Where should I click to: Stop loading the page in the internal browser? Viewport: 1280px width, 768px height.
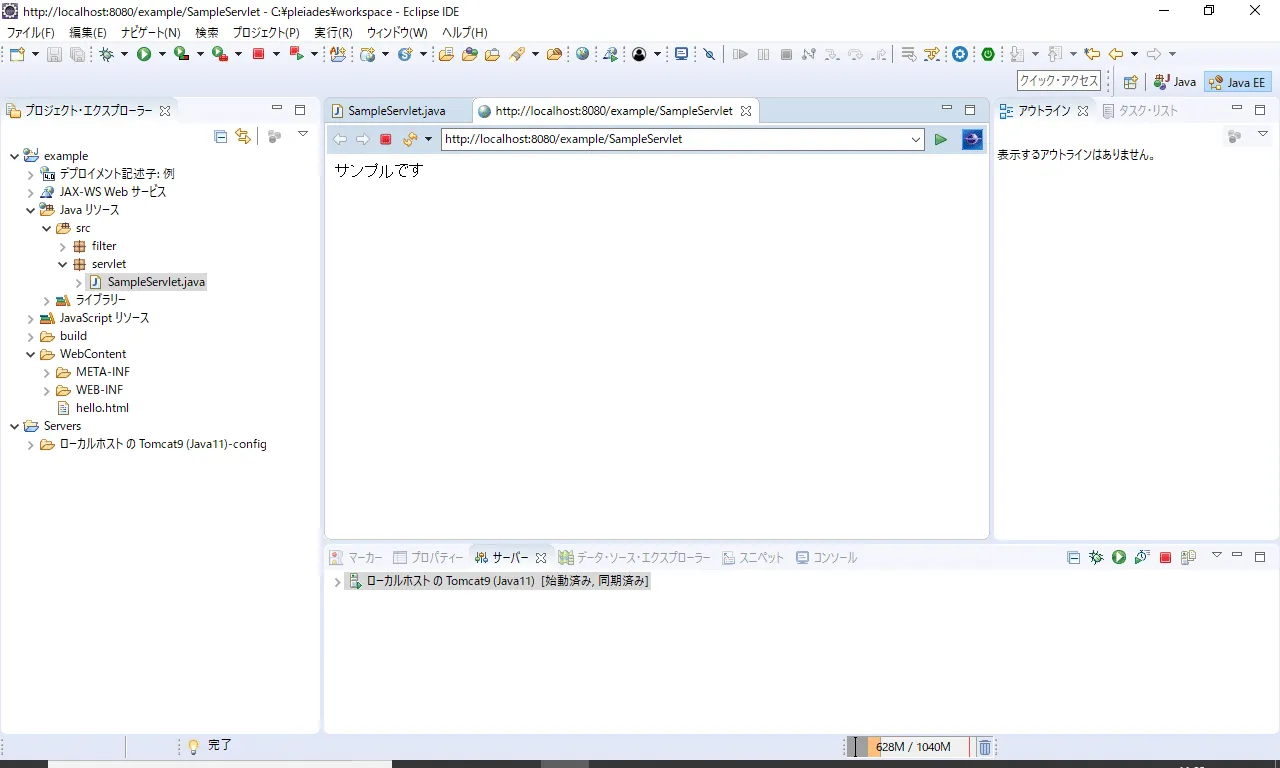386,140
